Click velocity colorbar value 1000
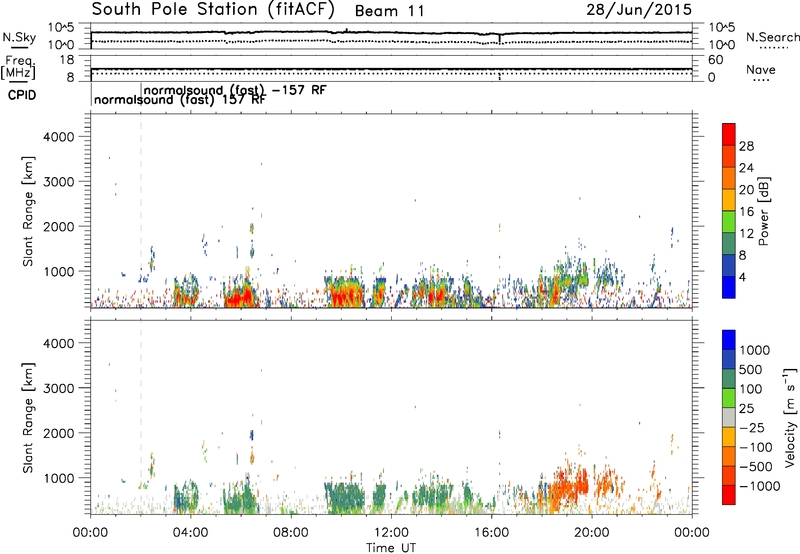Image resolution: width=800 pixels, height=554 pixels. (755, 350)
